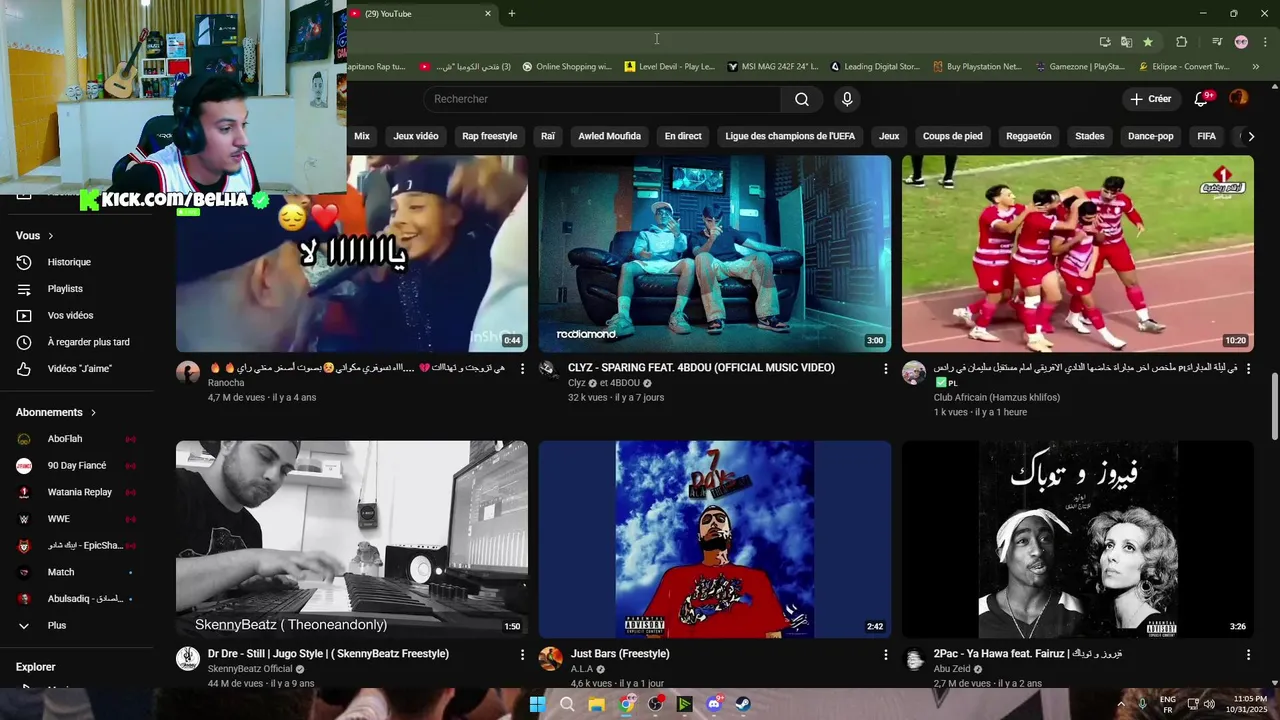Select the Jeux vidéo filter chip
The width and height of the screenshot is (1280, 720).
pos(416,136)
